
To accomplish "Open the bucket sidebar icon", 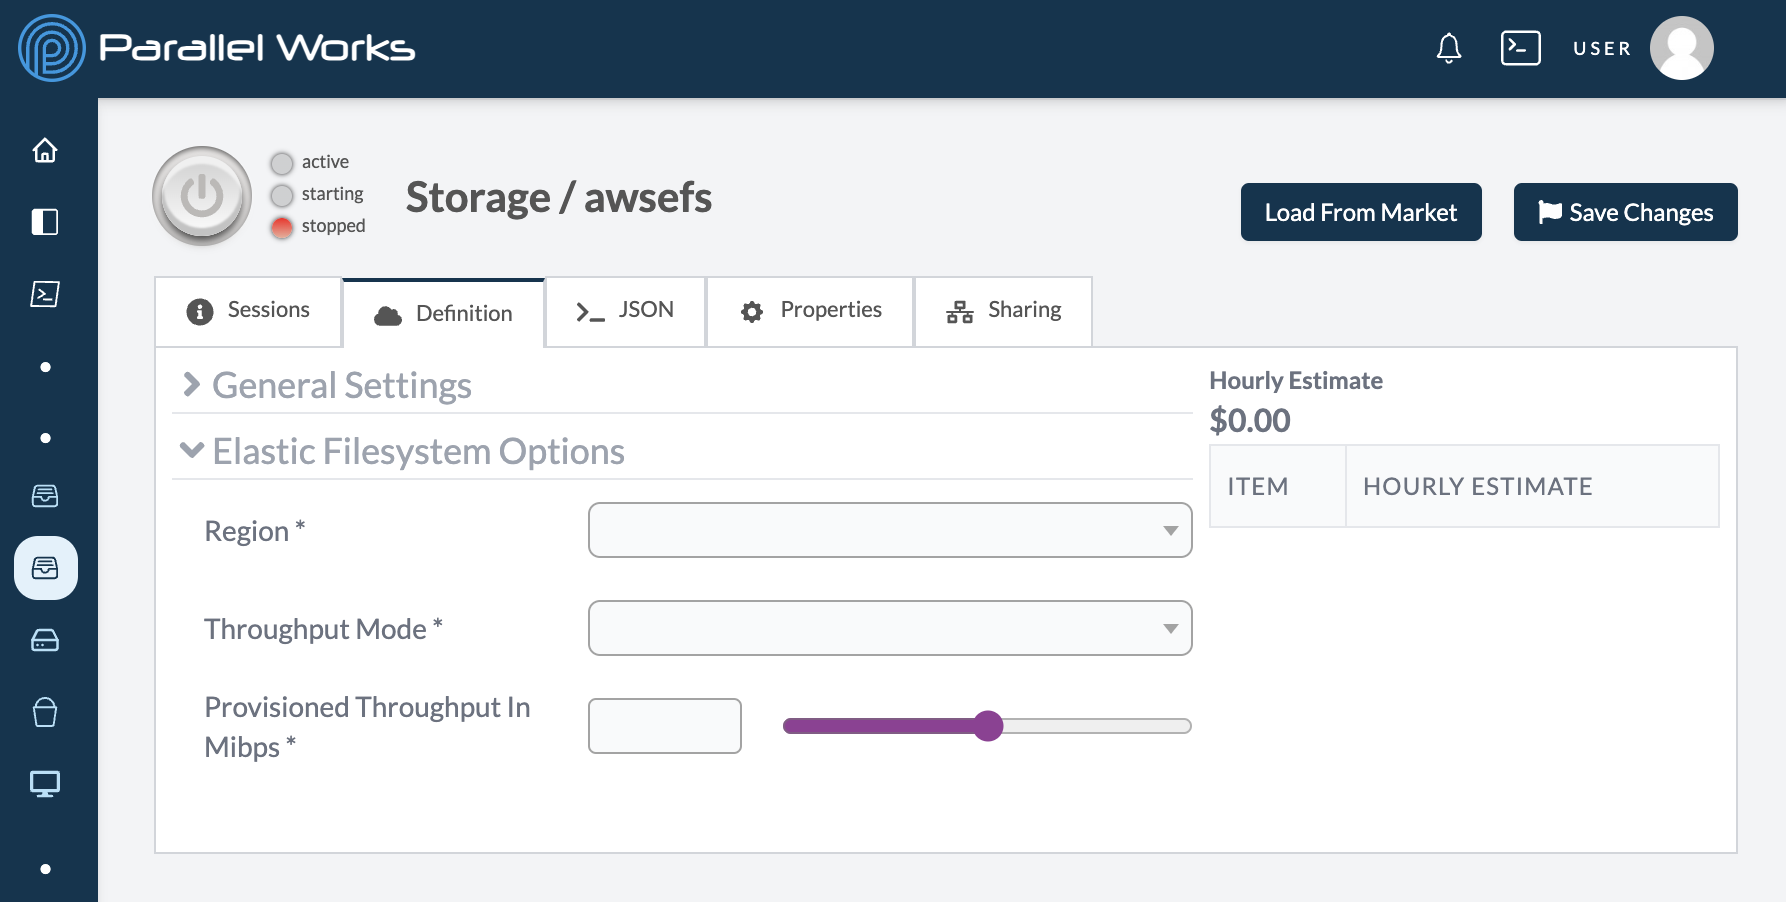I will click(45, 712).
